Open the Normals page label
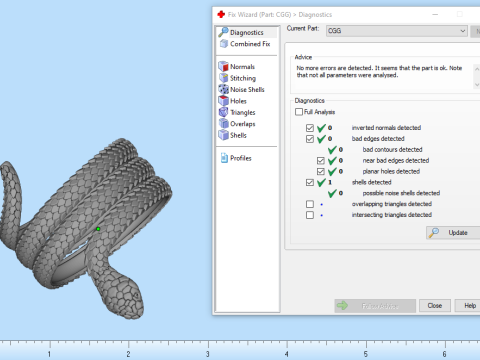 click(242, 67)
